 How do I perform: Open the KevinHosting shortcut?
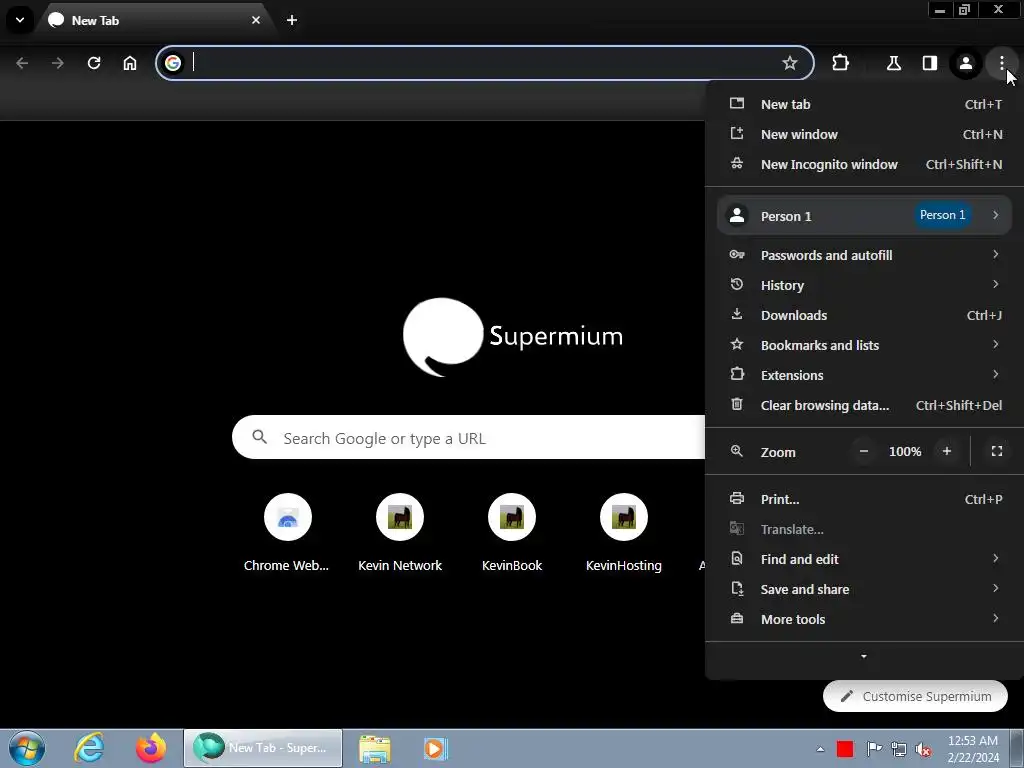click(x=624, y=534)
